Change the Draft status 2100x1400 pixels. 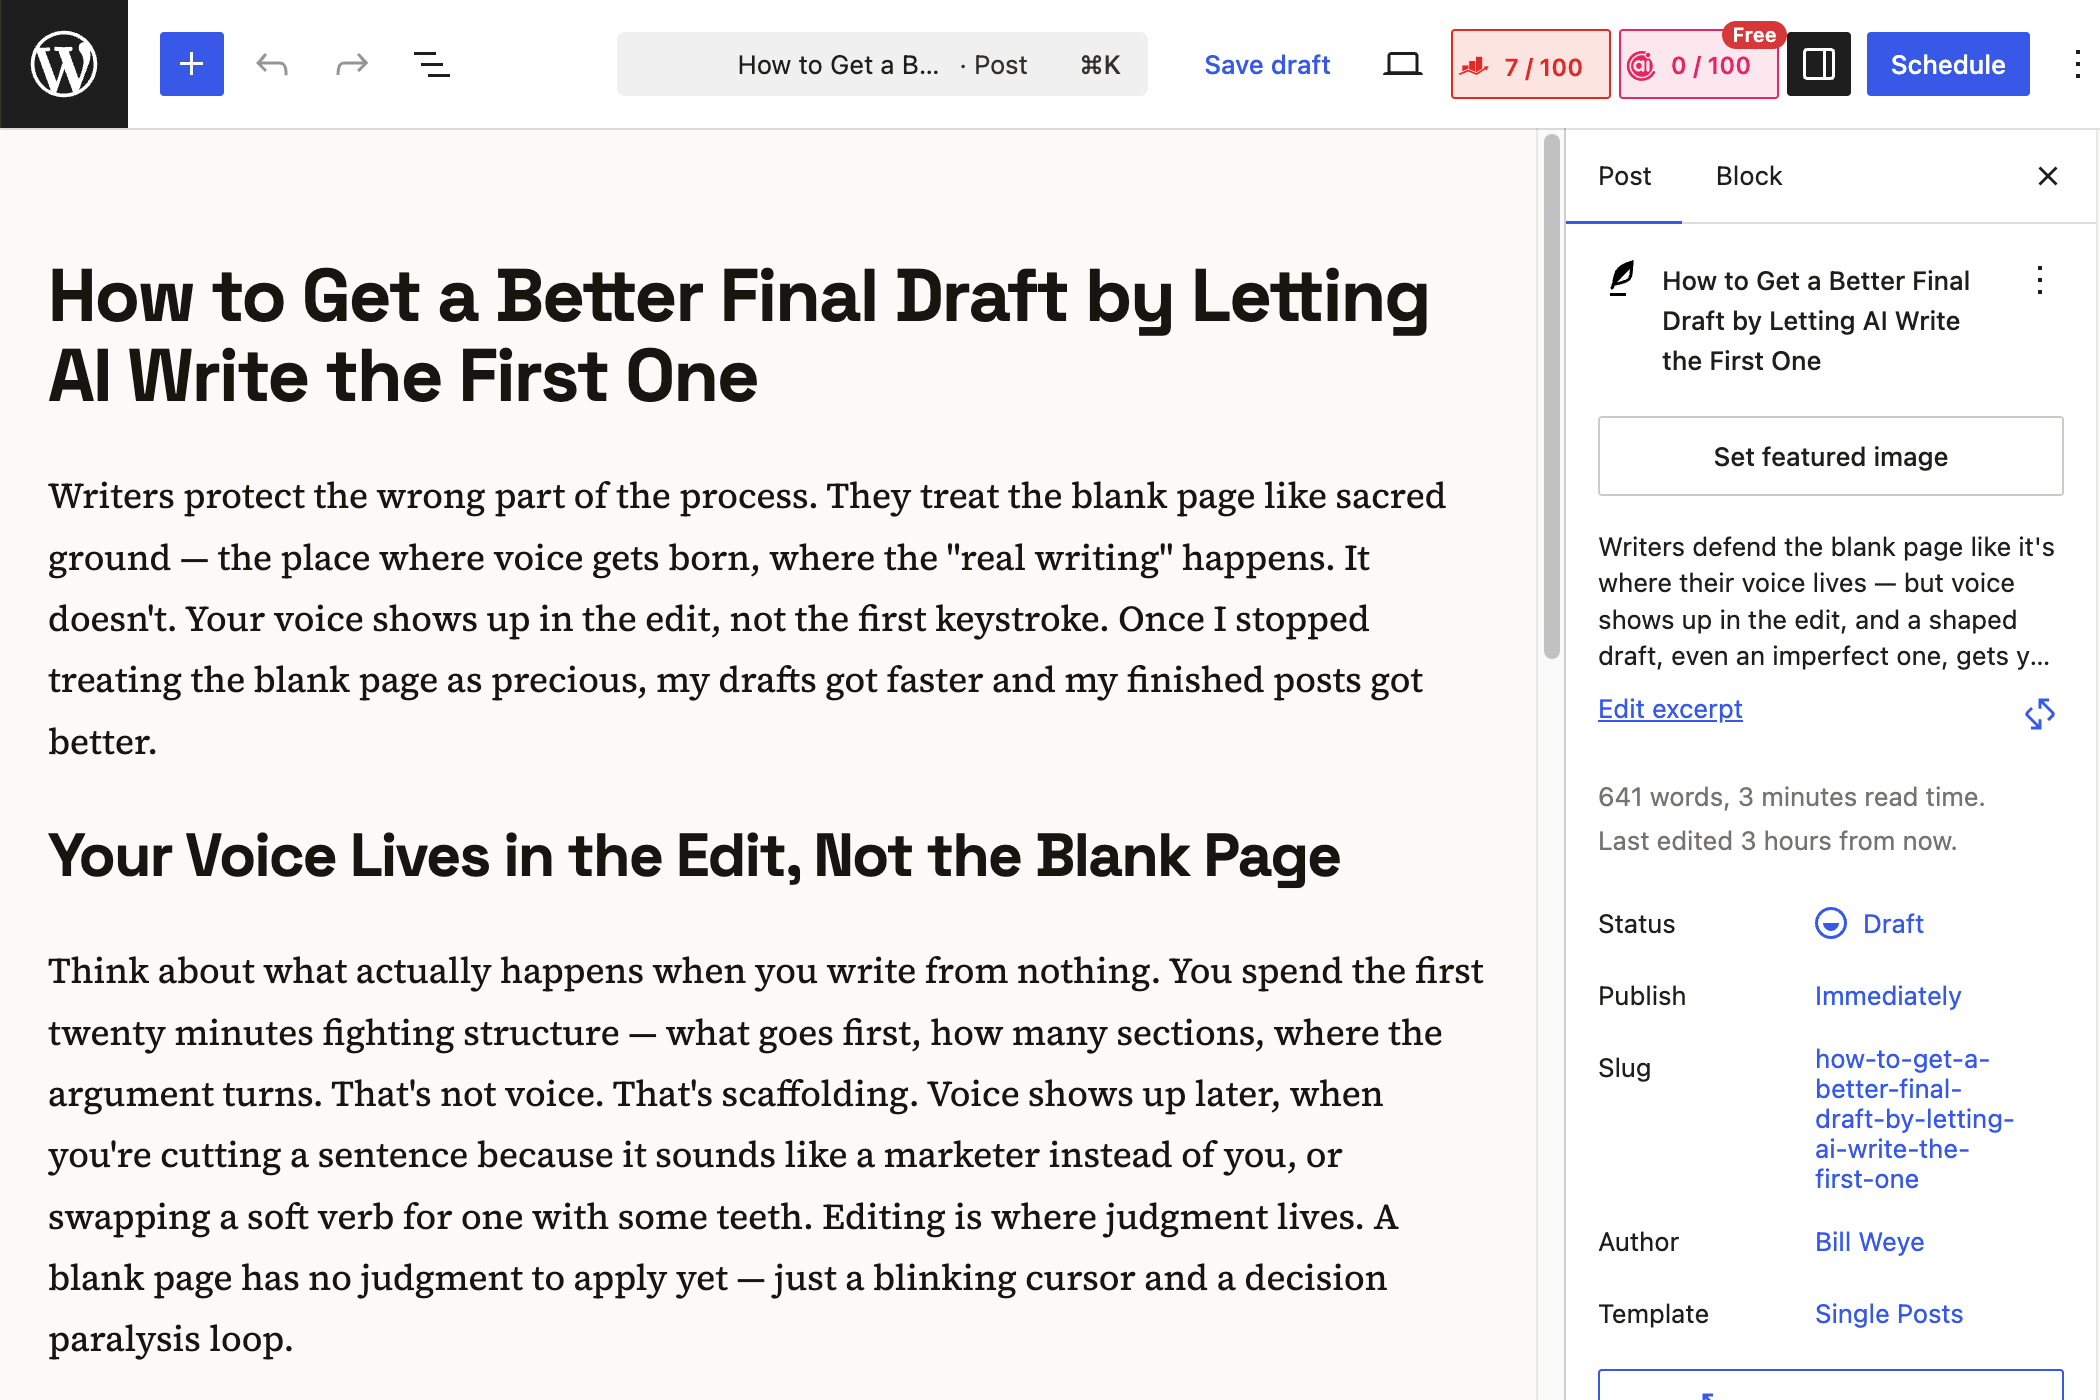coord(1869,923)
